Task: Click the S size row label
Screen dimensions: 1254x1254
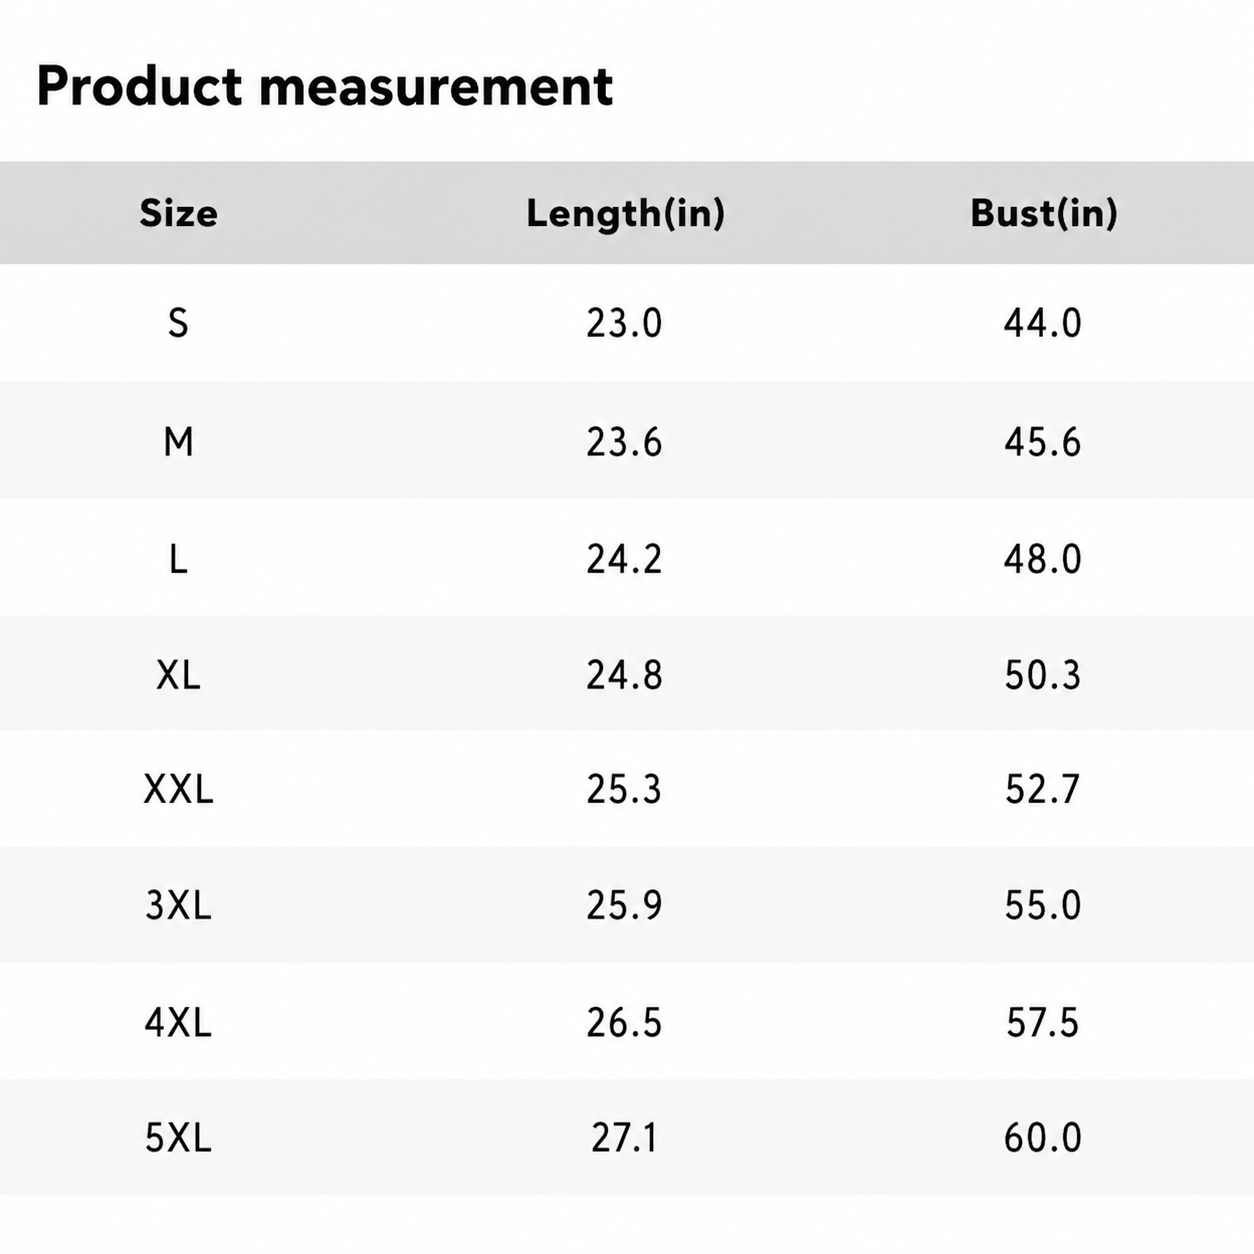Action: (x=178, y=323)
